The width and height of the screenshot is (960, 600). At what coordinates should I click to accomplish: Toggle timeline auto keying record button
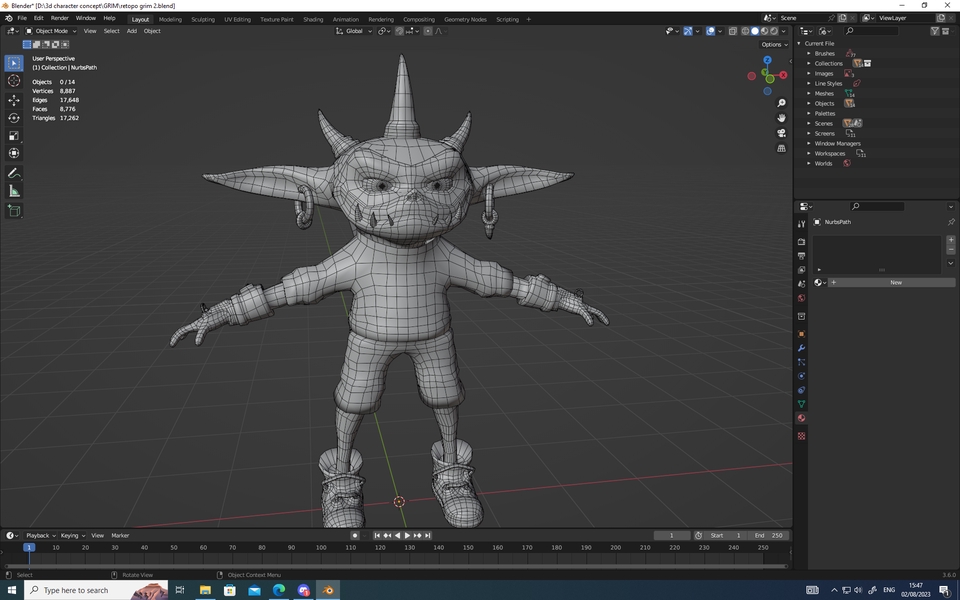click(354, 536)
